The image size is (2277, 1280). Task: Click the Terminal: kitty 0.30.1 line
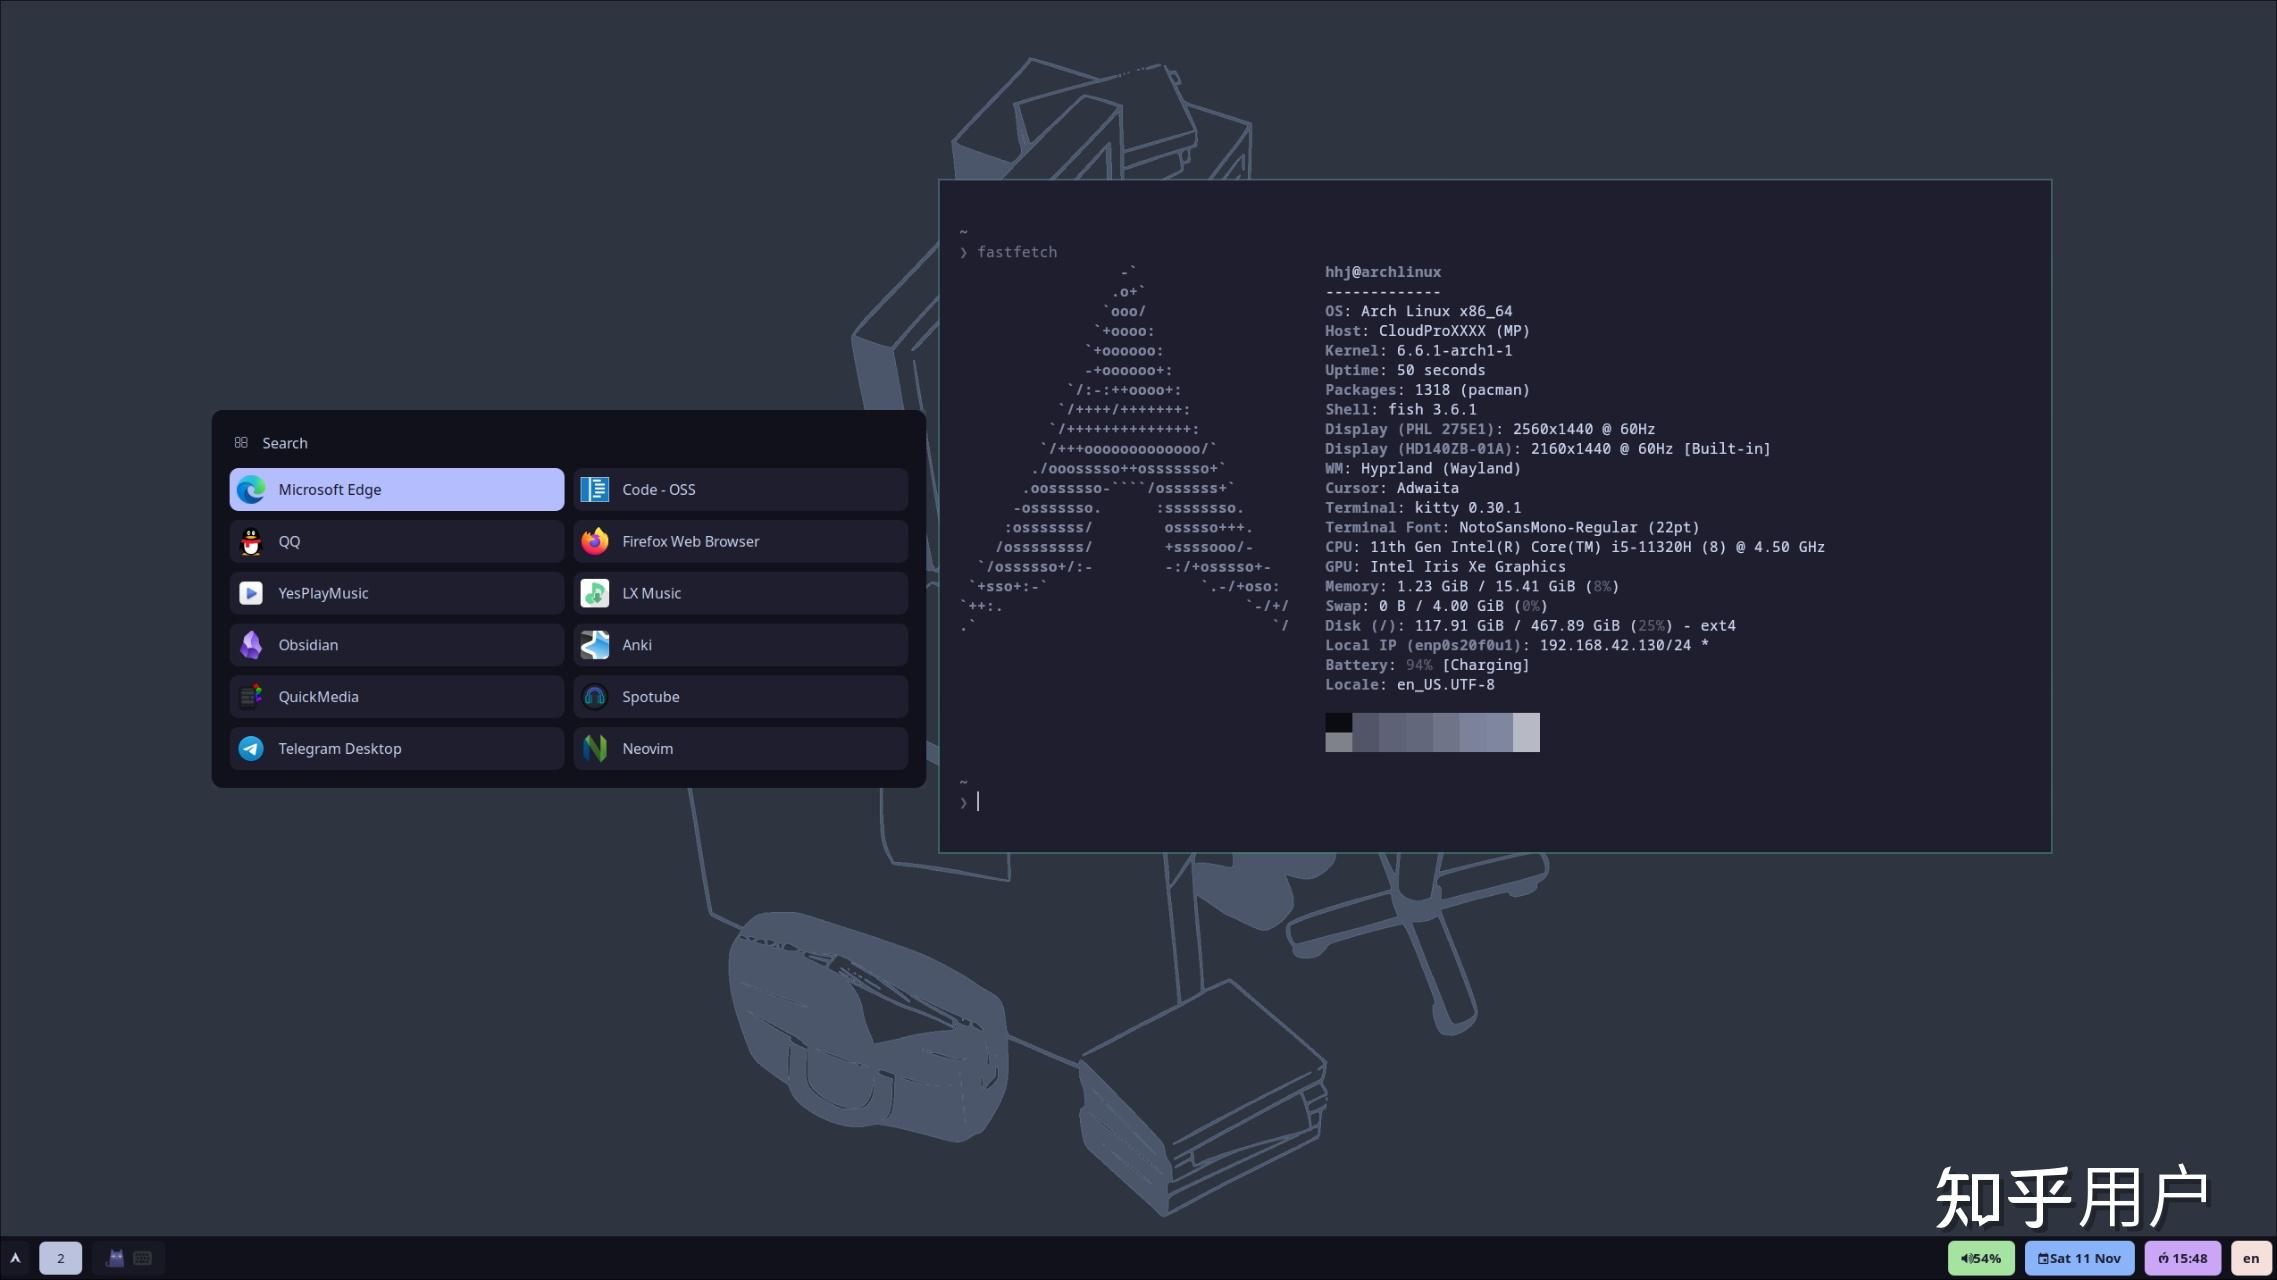pos(1423,508)
